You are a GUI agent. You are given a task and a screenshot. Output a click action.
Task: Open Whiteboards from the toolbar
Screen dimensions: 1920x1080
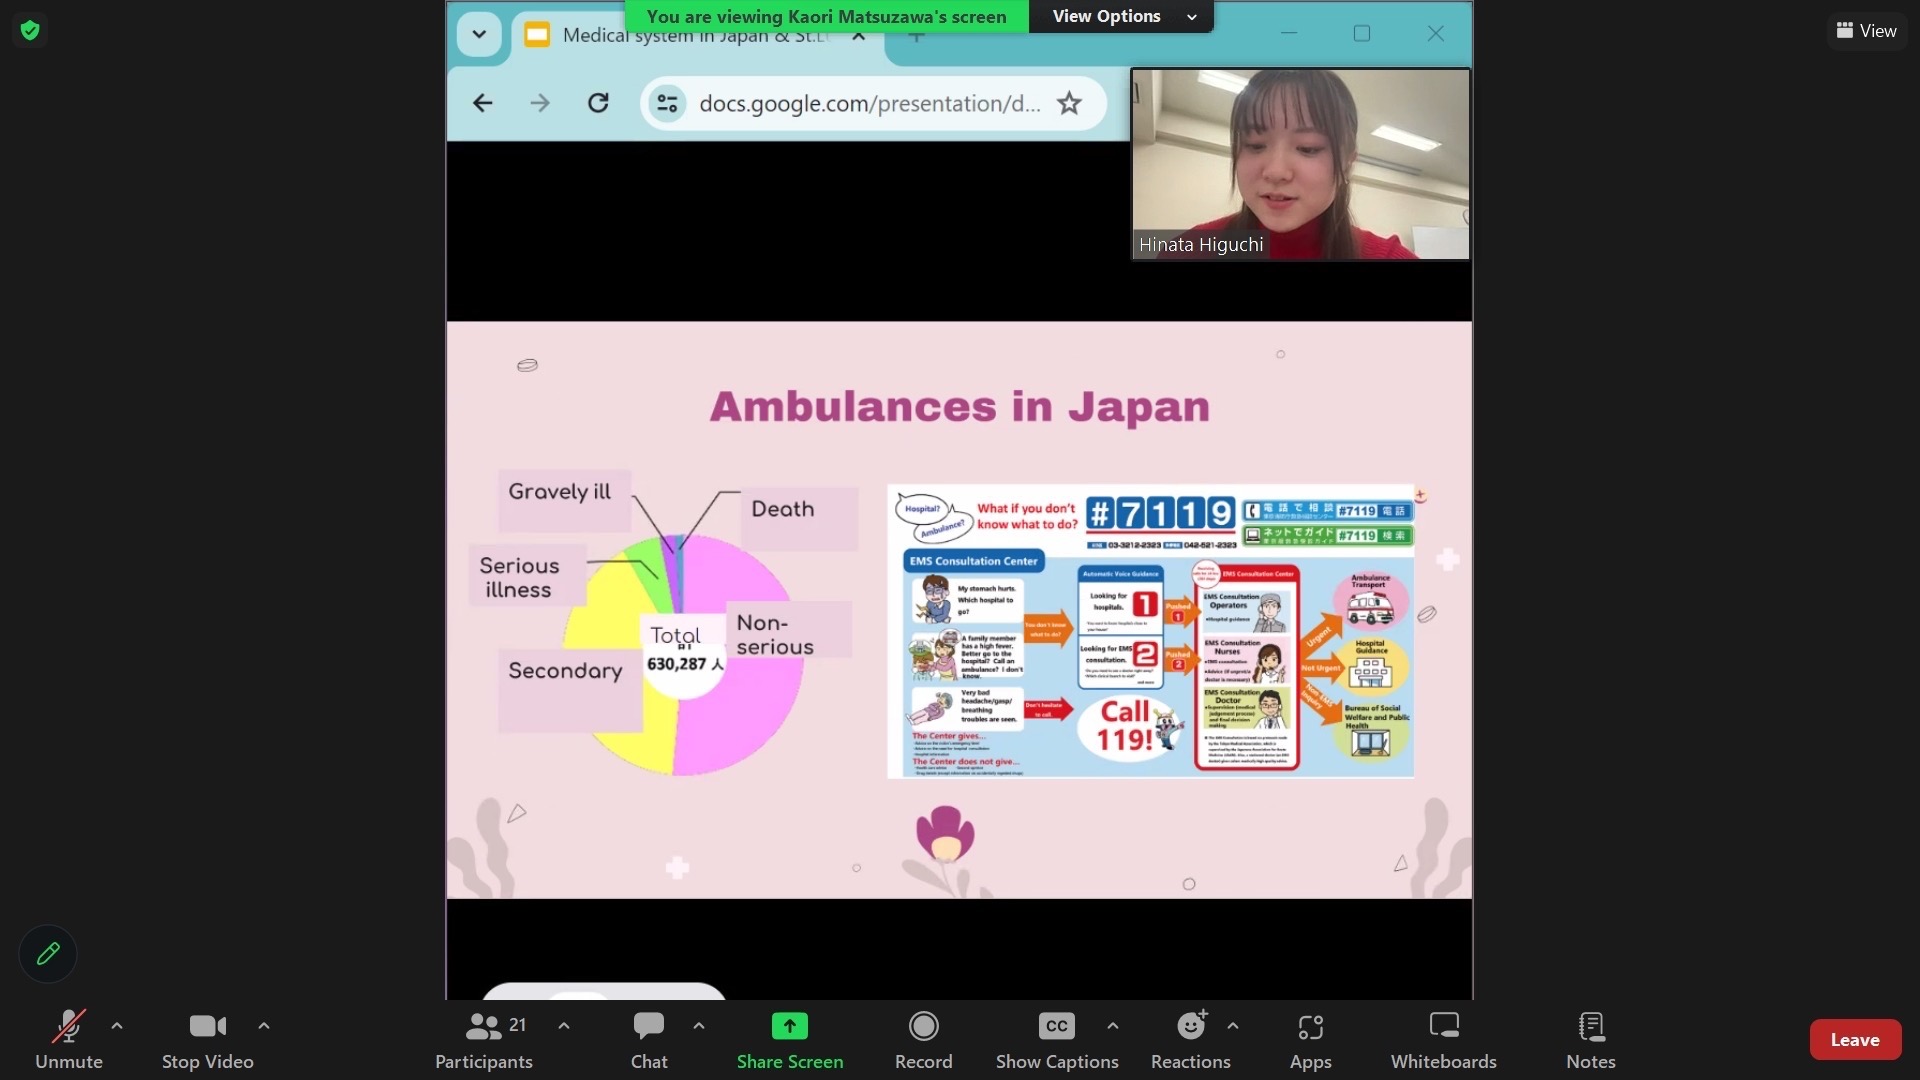tap(1443, 1027)
